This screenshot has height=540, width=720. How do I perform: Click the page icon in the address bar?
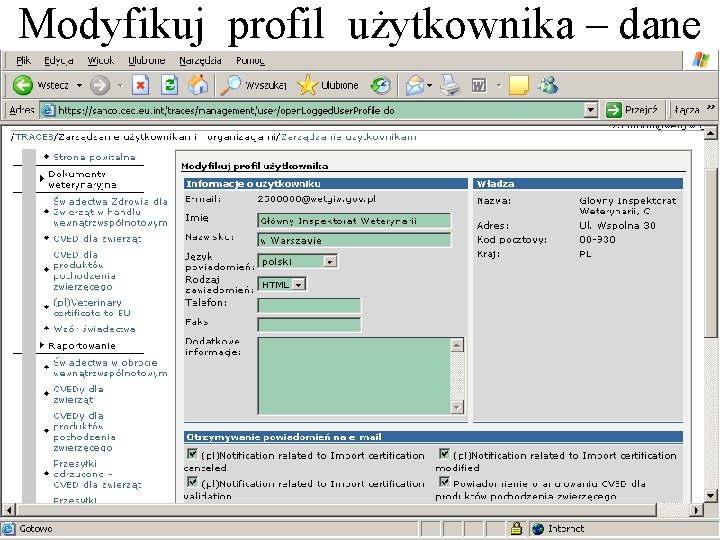[x=47, y=110]
